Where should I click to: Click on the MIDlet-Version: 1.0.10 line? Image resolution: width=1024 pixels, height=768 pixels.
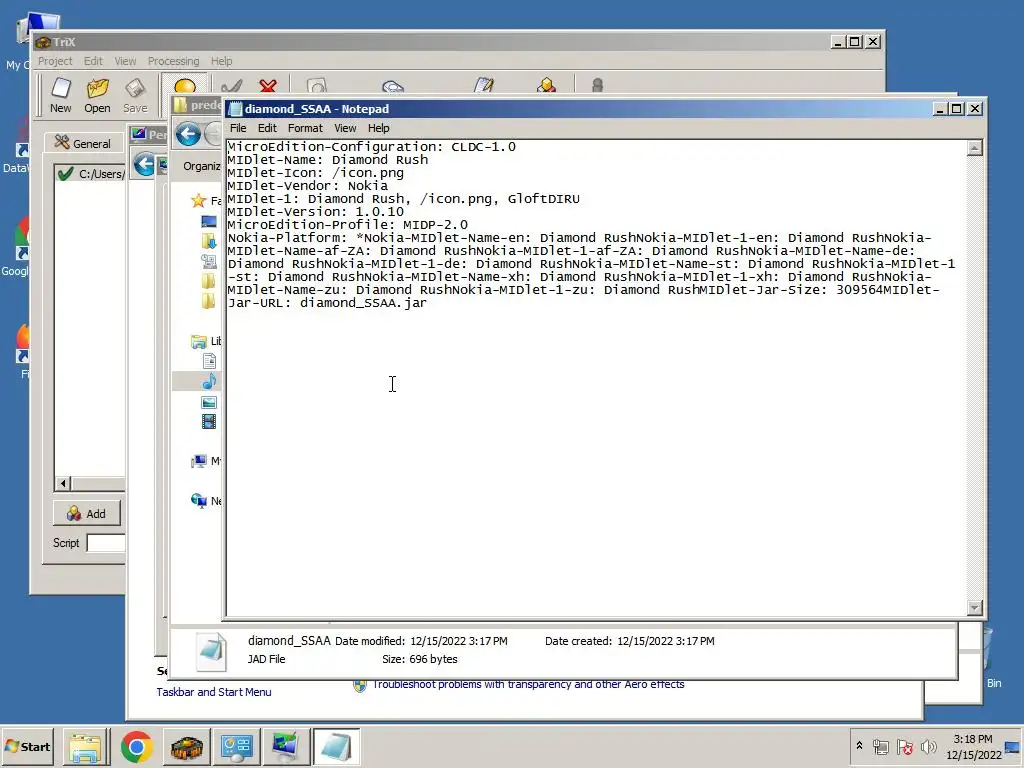click(x=315, y=212)
